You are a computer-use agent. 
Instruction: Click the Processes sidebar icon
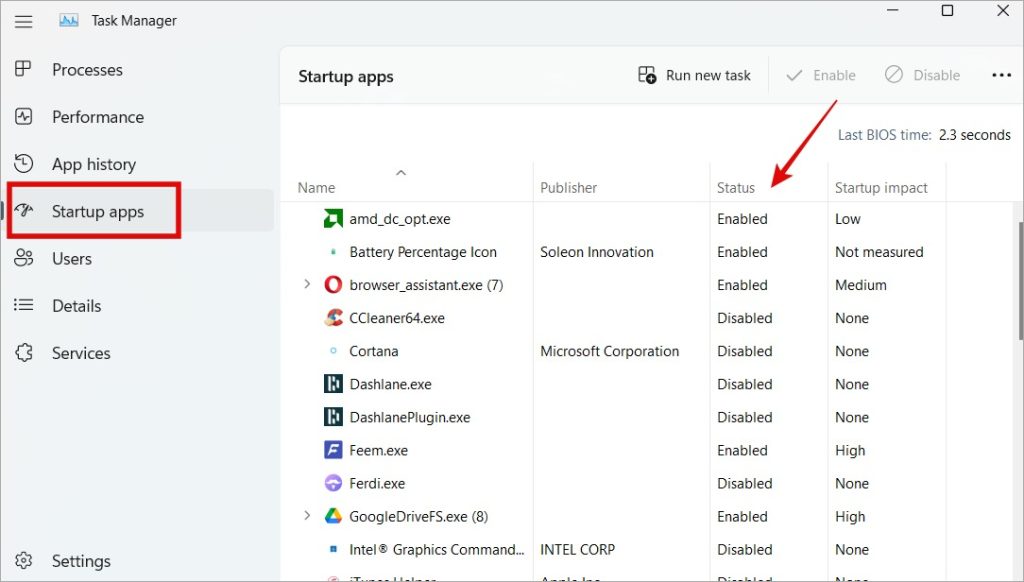pyautogui.click(x=24, y=70)
